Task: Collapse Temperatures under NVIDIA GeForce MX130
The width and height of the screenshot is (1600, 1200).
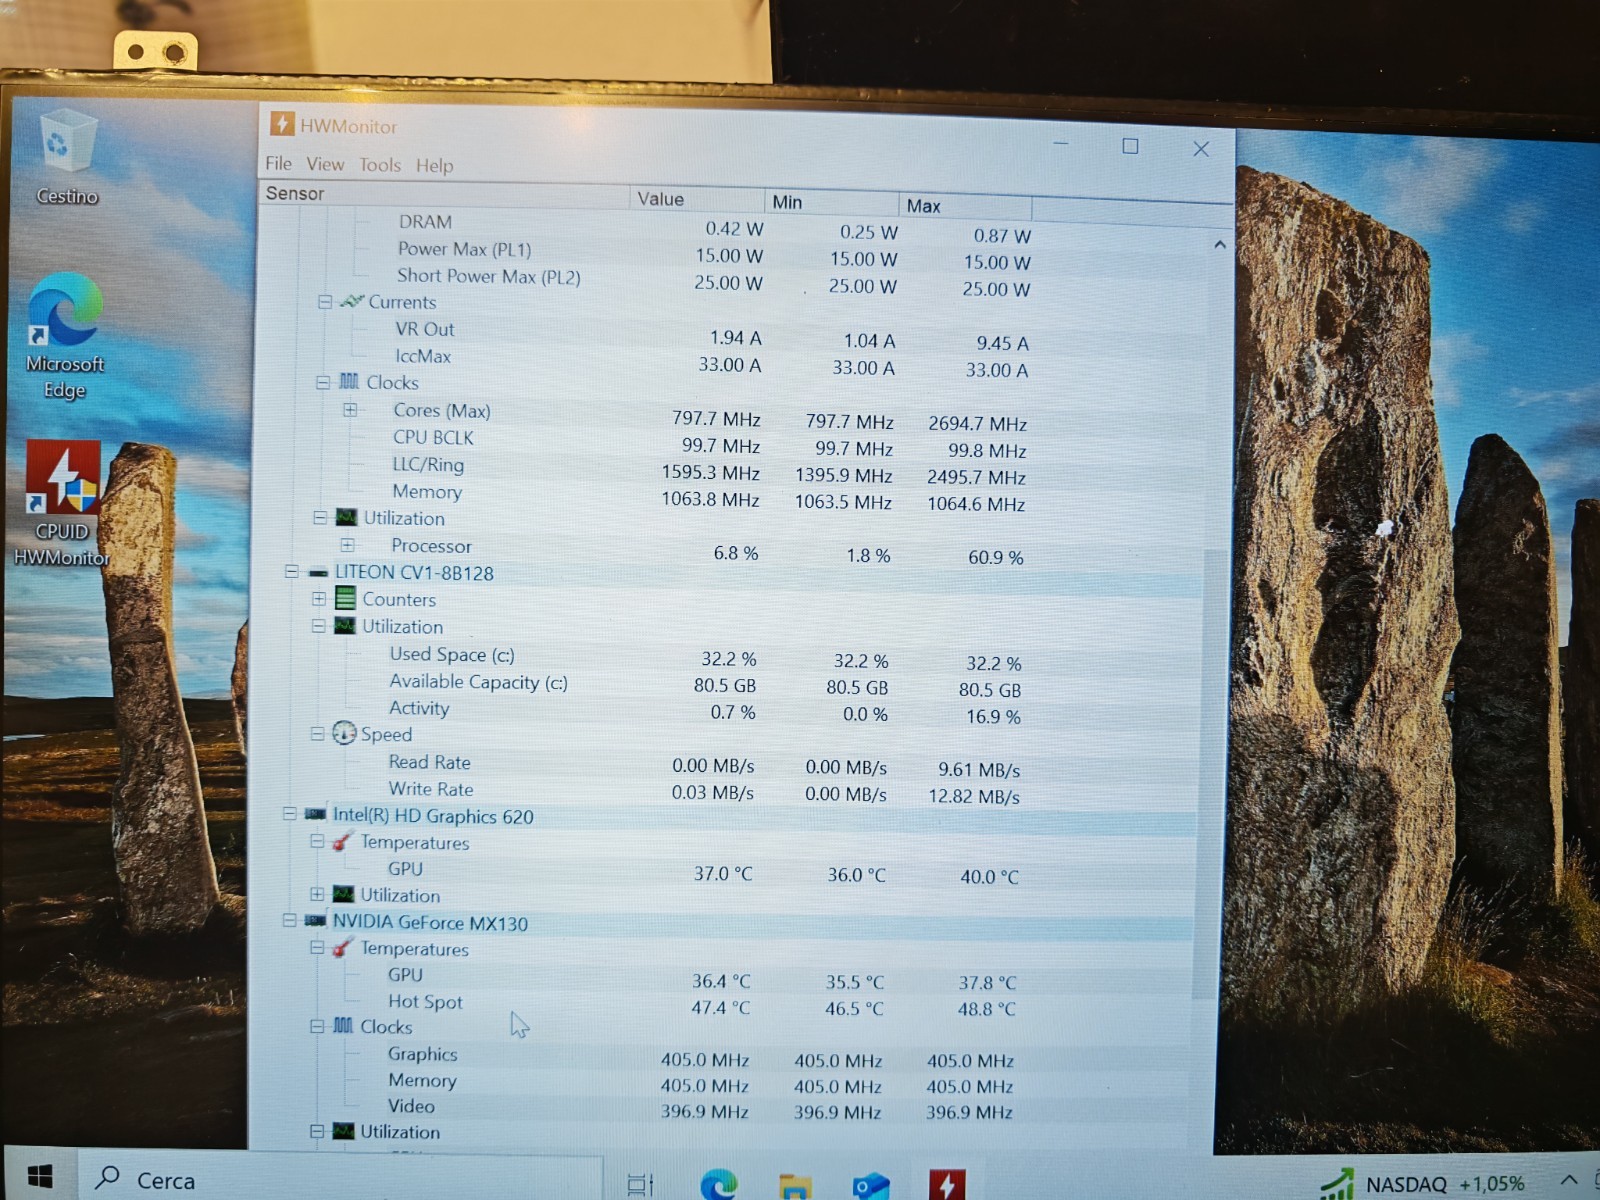Action: click(317, 948)
